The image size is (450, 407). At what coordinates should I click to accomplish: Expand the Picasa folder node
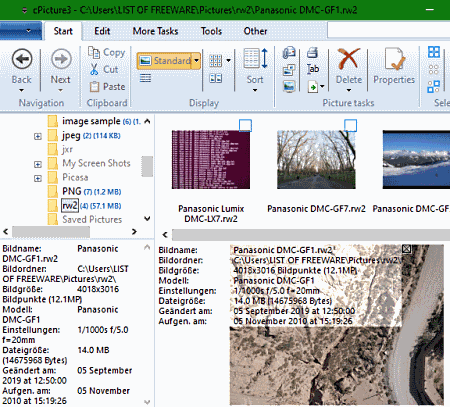tap(38, 178)
